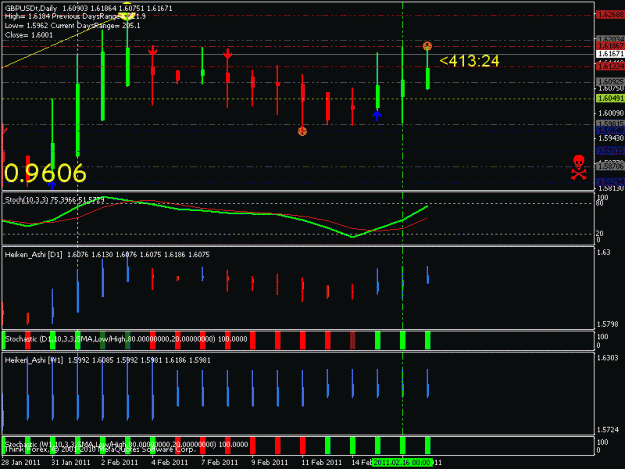Click the 11 Feb 2011 date on time axis
The width and height of the screenshot is (625, 469).
(322, 463)
